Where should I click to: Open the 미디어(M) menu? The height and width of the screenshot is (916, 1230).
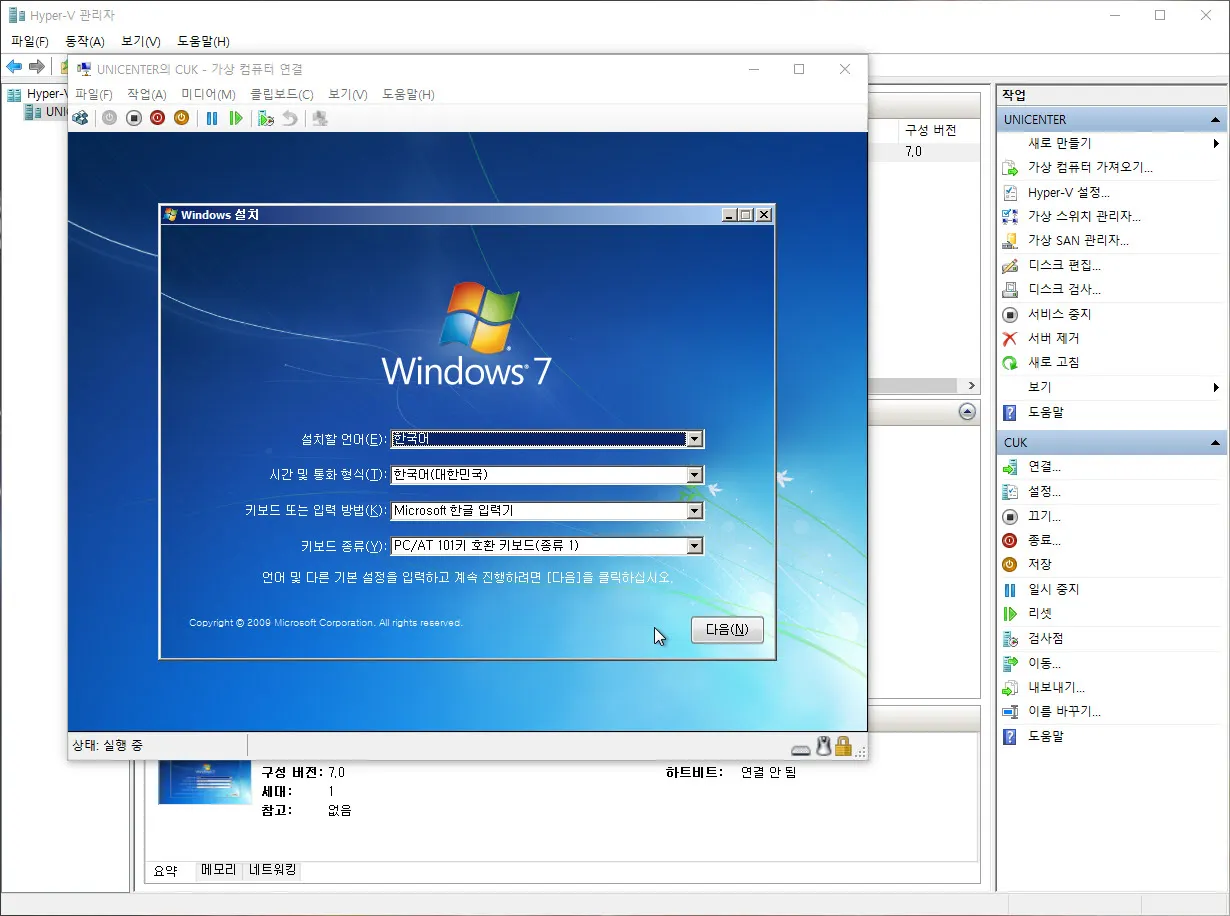(206, 94)
